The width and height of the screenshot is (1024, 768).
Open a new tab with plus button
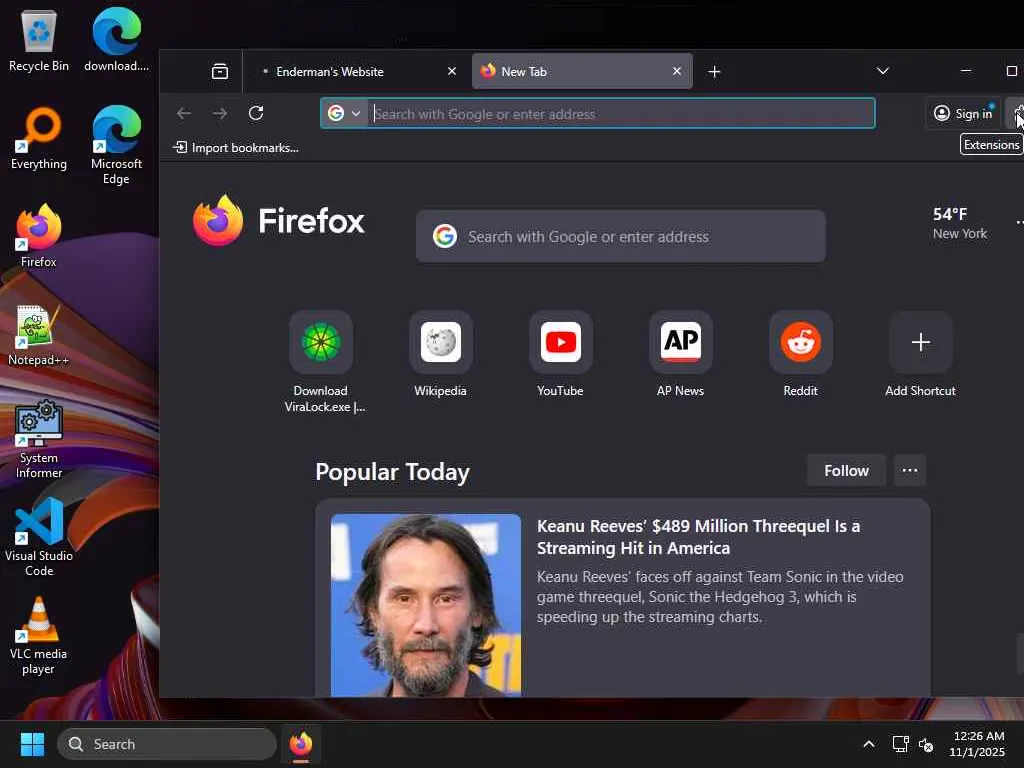pyautogui.click(x=714, y=71)
